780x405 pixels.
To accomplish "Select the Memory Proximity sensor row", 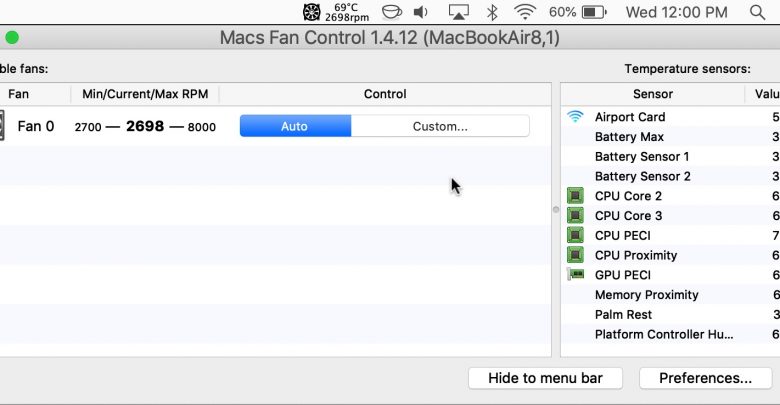I will click(671, 295).
